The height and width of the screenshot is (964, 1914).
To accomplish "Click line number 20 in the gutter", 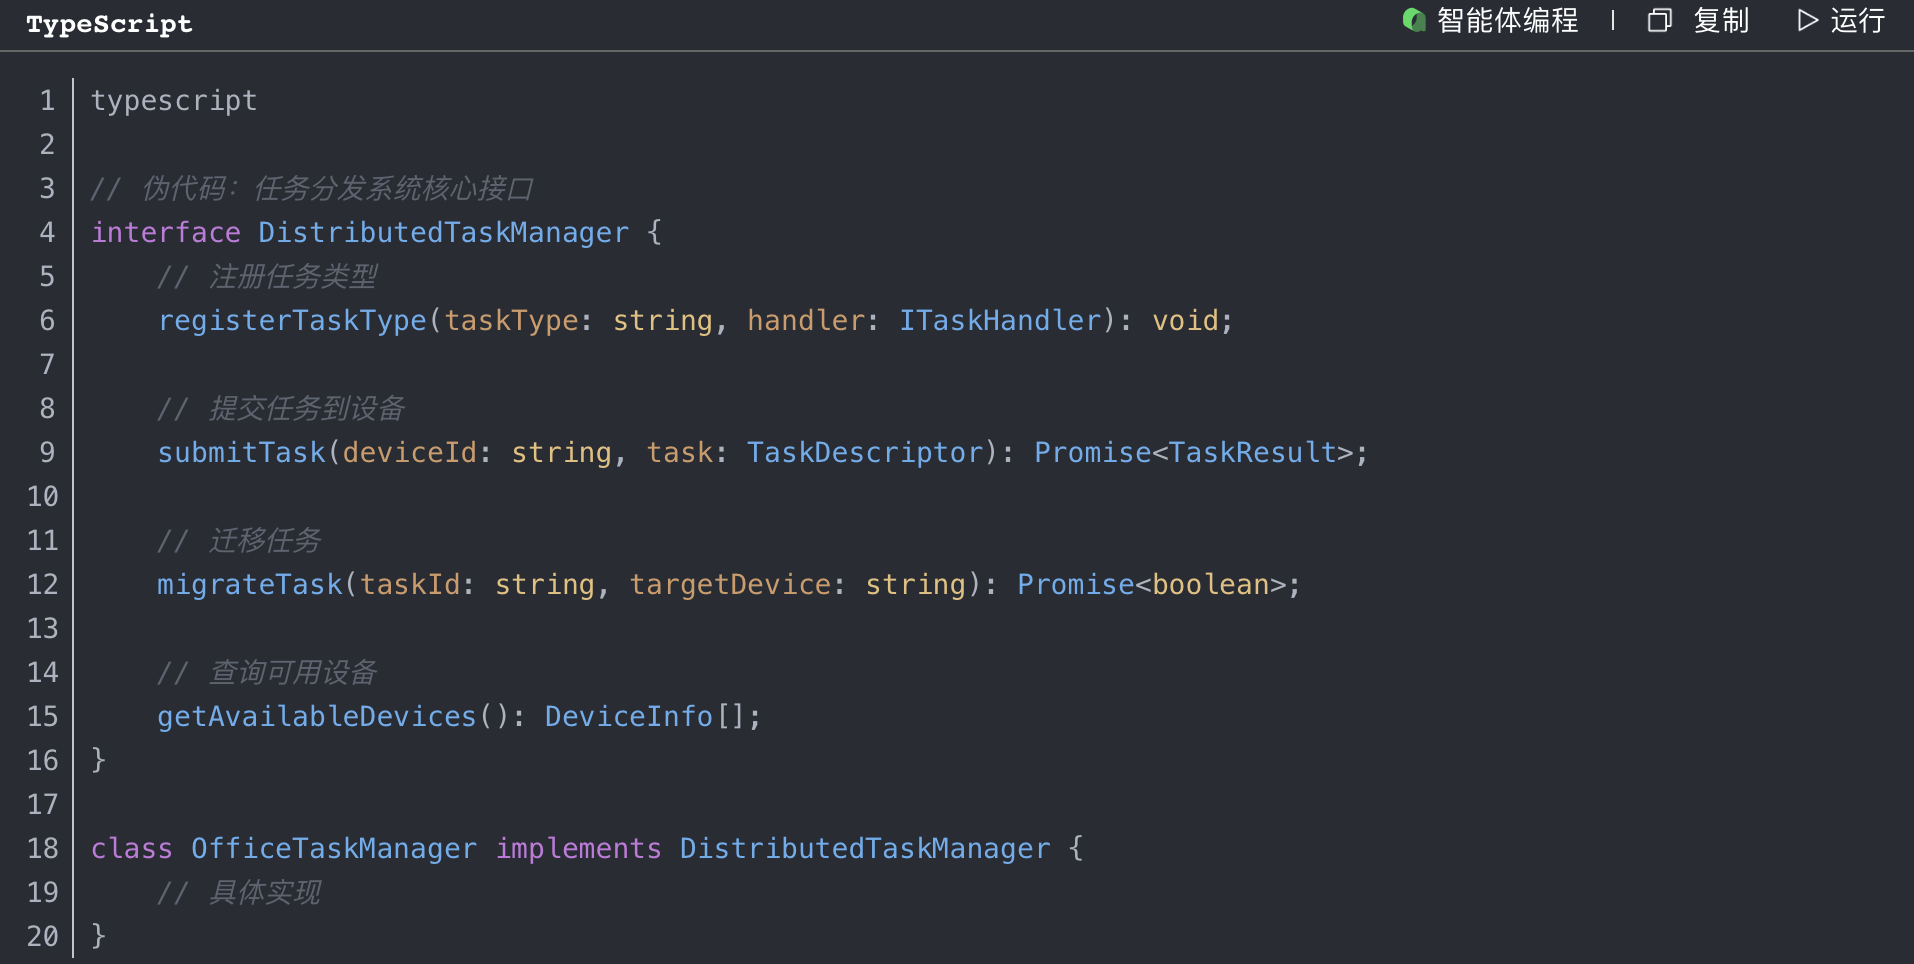I will [x=43, y=936].
